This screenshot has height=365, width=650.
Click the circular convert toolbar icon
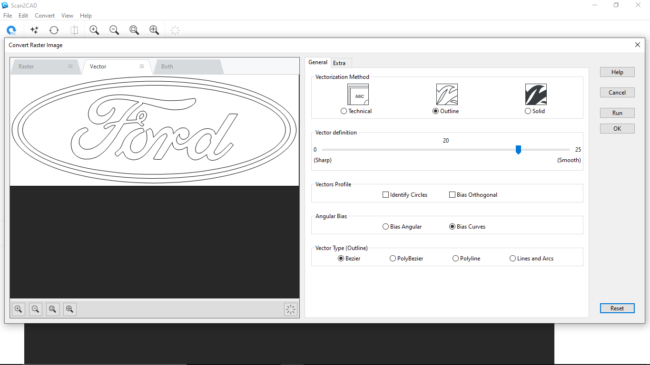(x=54, y=30)
